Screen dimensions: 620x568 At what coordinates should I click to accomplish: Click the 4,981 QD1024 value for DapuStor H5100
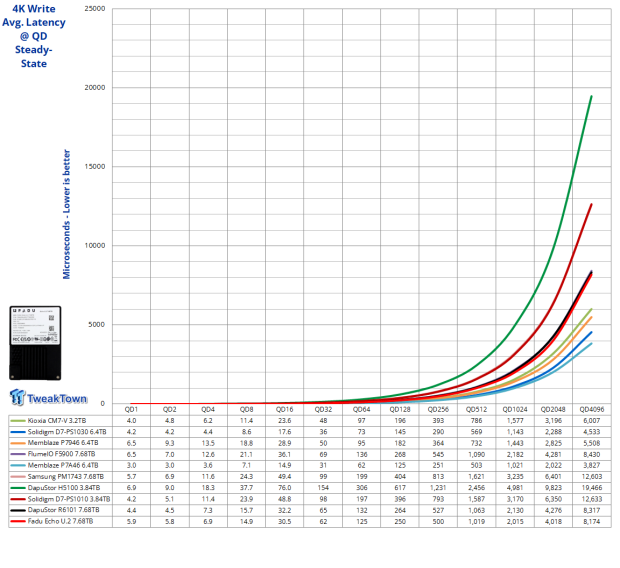(x=515, y=488)
